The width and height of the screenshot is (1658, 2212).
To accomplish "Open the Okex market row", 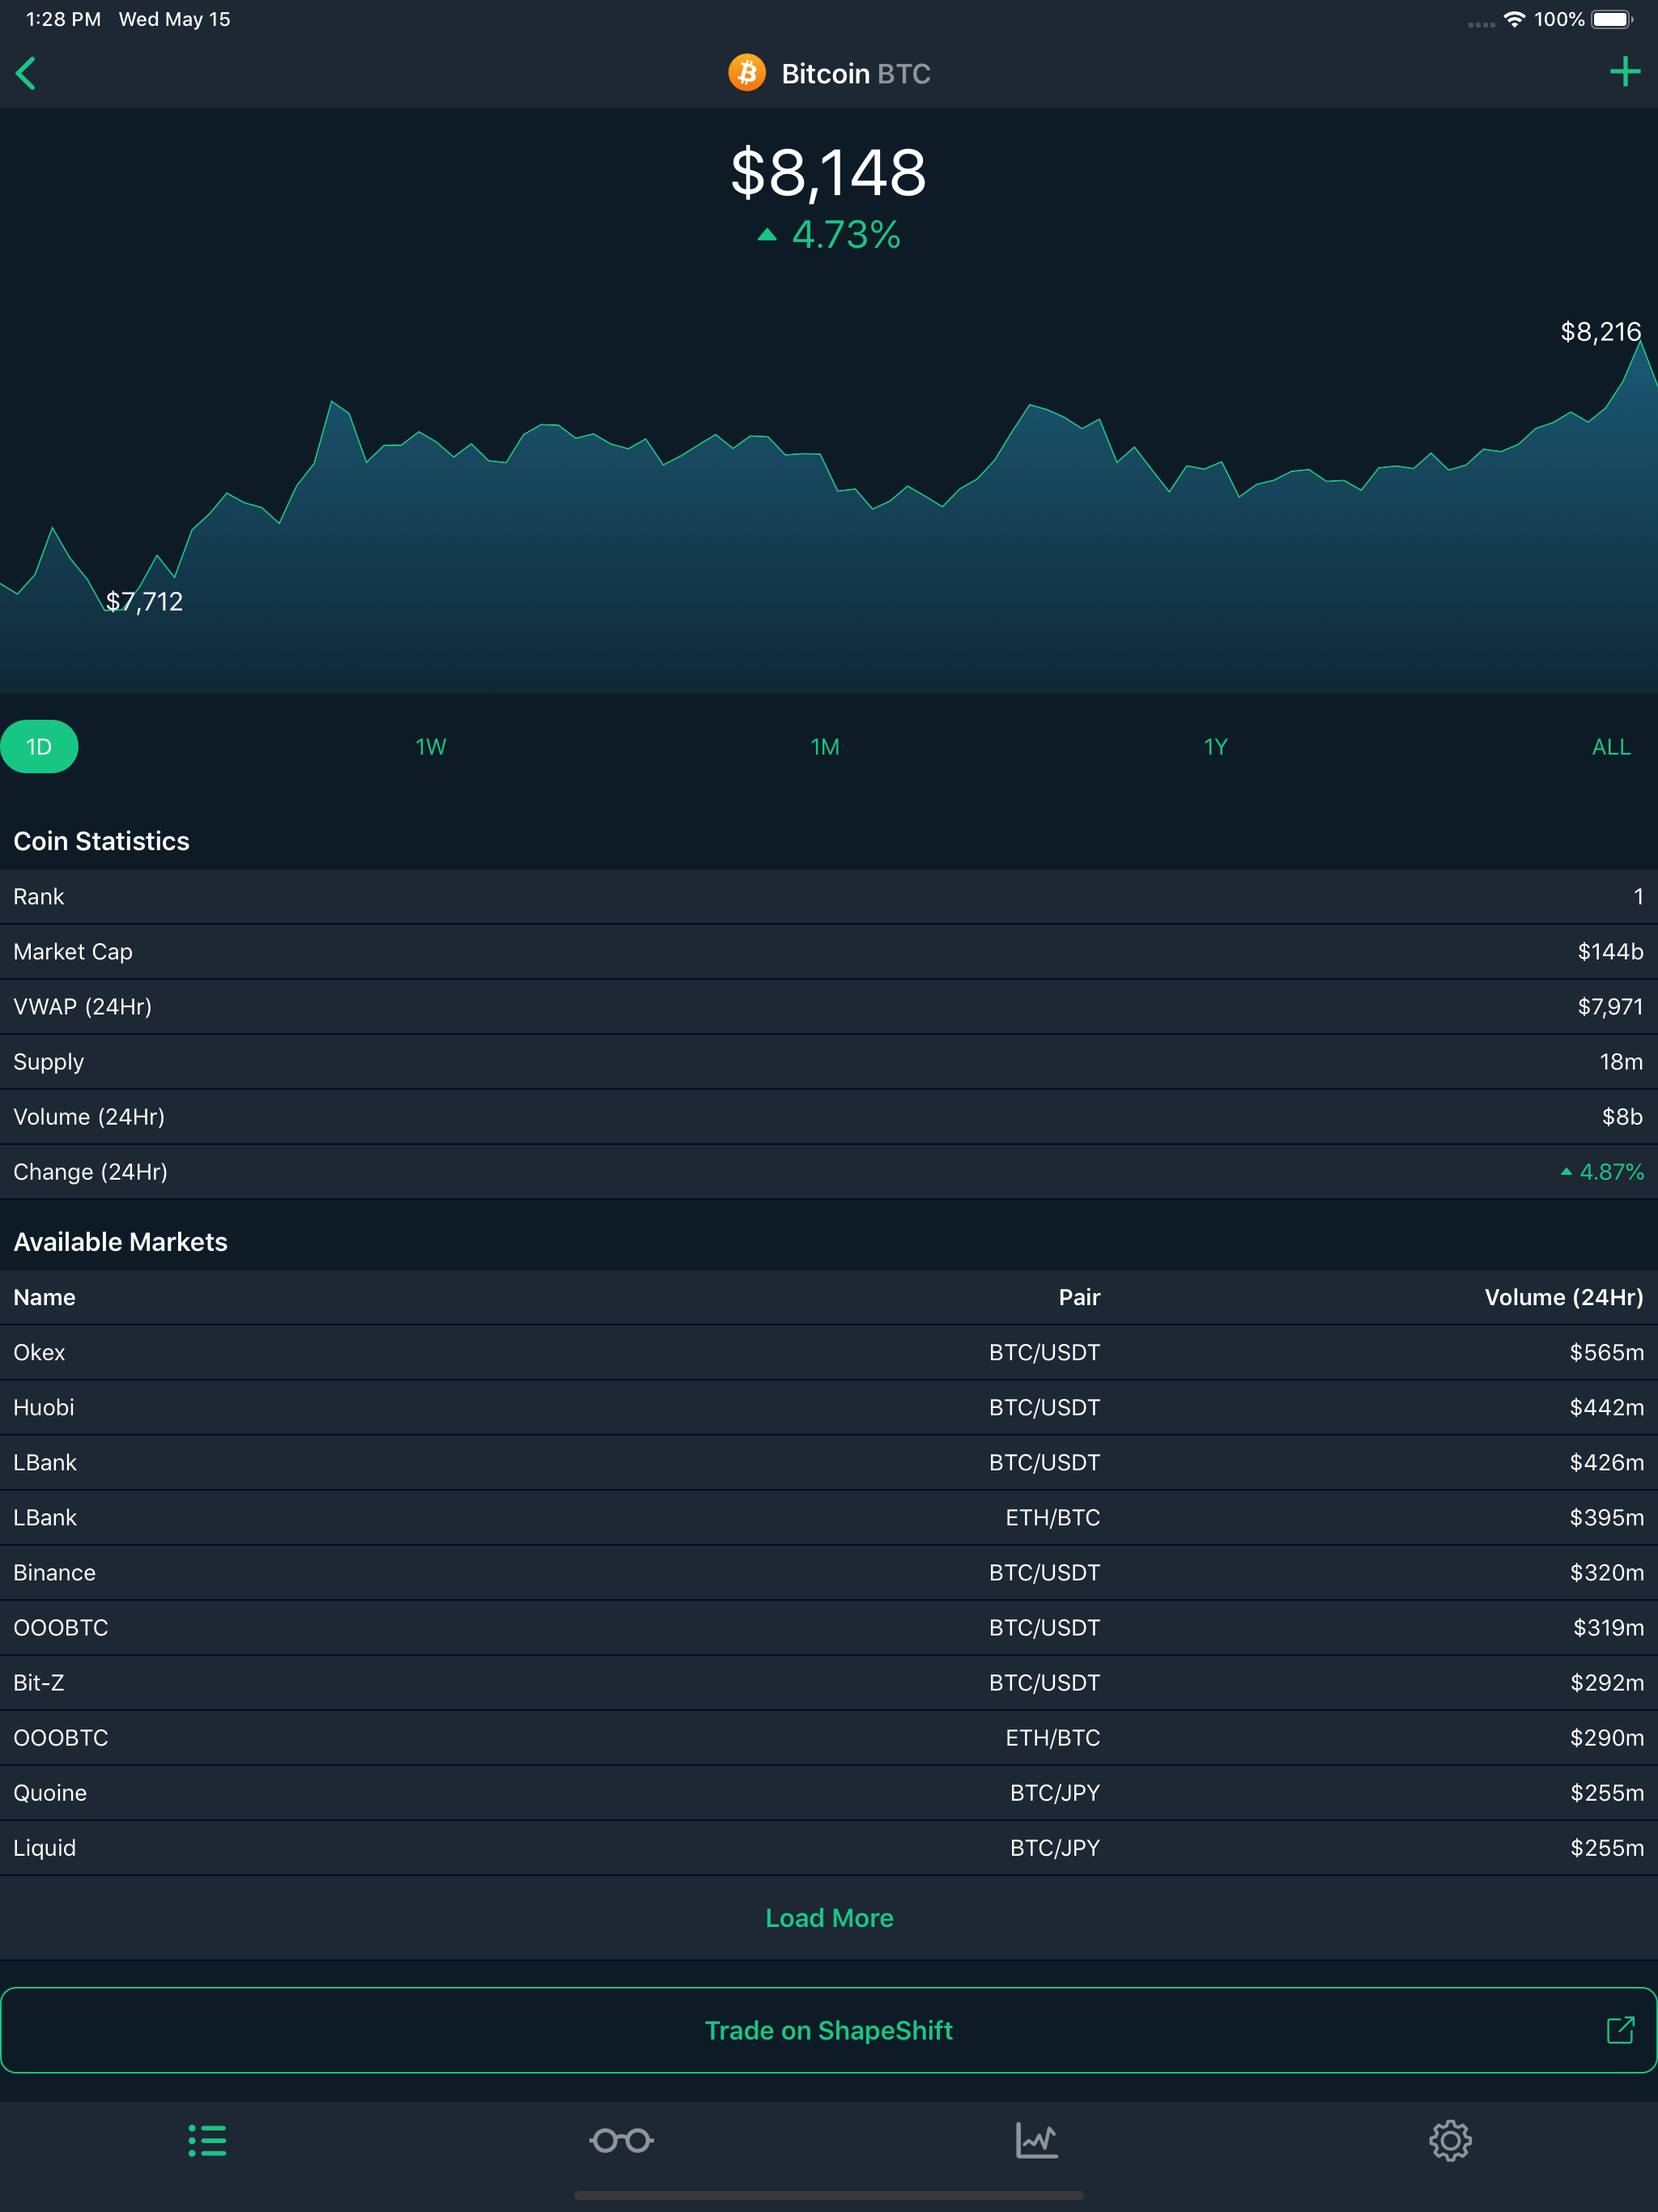I will pos(829,1353).
